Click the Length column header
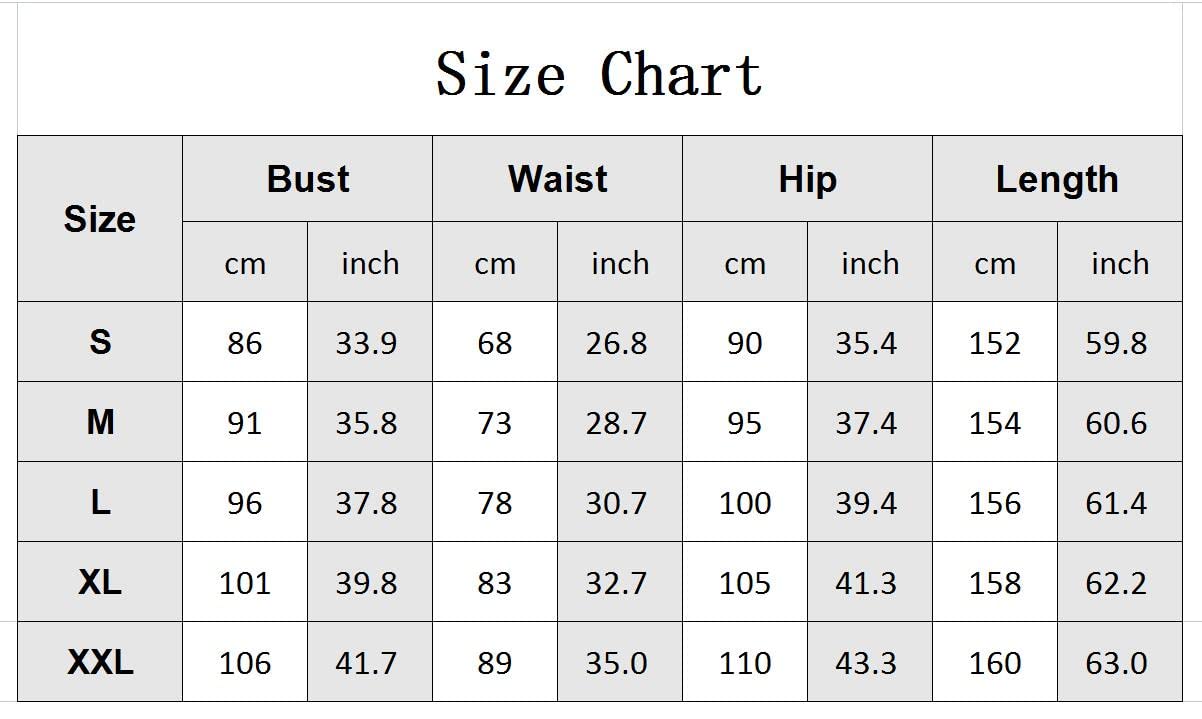 [x=1057, y=179]
